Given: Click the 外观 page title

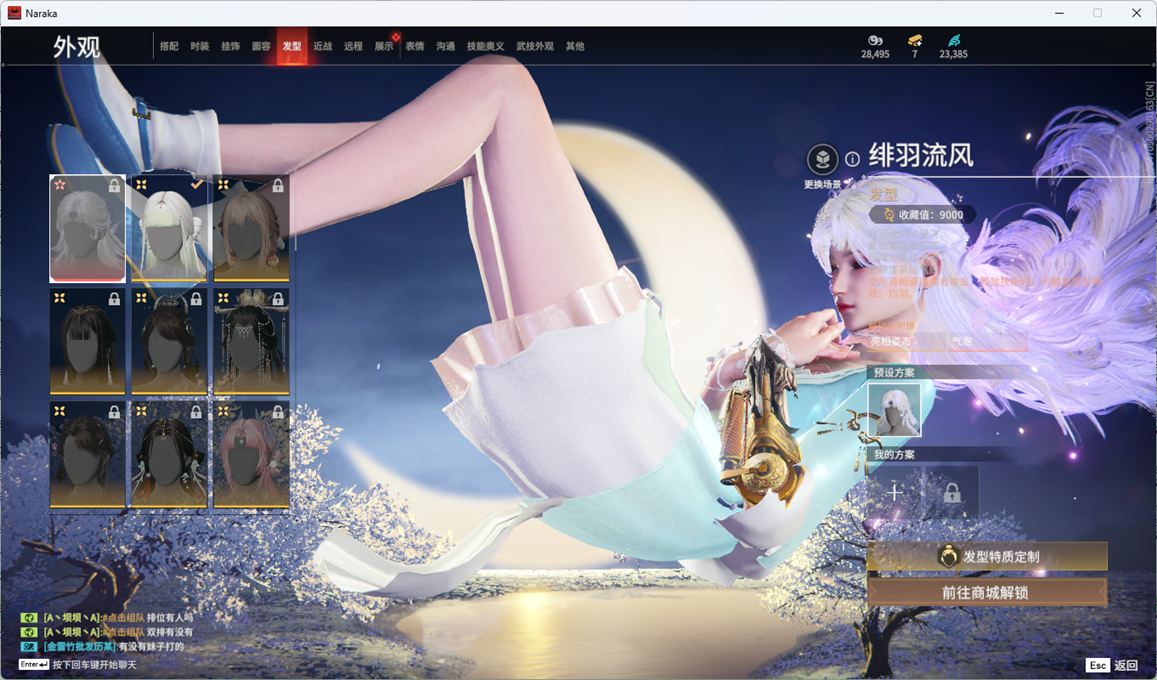Looking at the screenshot, I should click(76, 46).
